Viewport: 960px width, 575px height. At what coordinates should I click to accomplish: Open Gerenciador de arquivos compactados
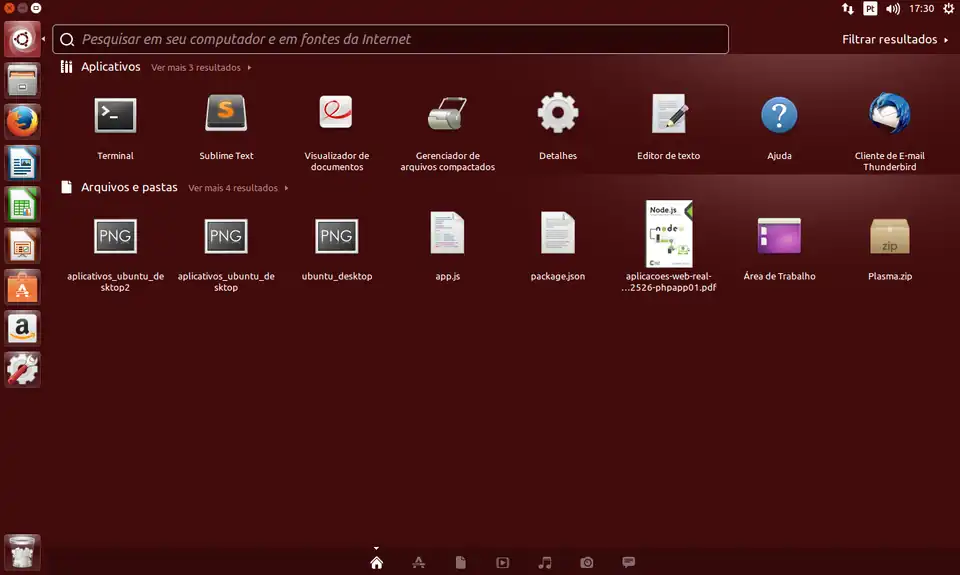[447, 113]
